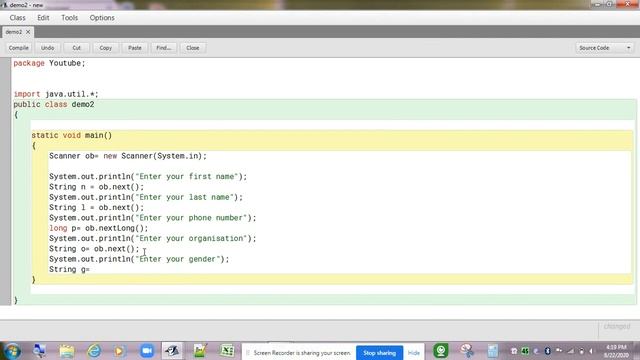The width and height of the screenshot is (640, 360).
Task: Hide the screen recorder sharing bar
Action: coord(413,353)
